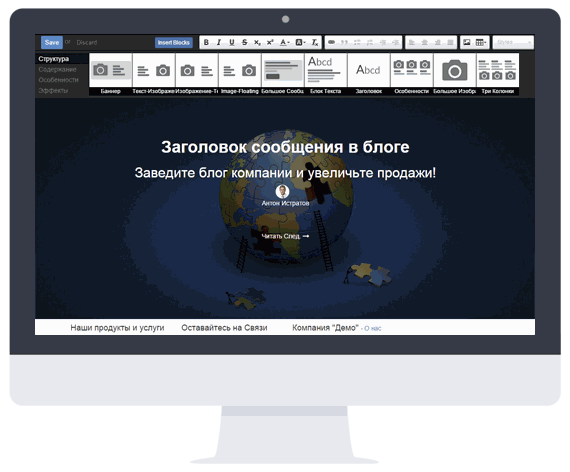Apply subscript formatting
The image size is (570, 472).
coord(257,43)
